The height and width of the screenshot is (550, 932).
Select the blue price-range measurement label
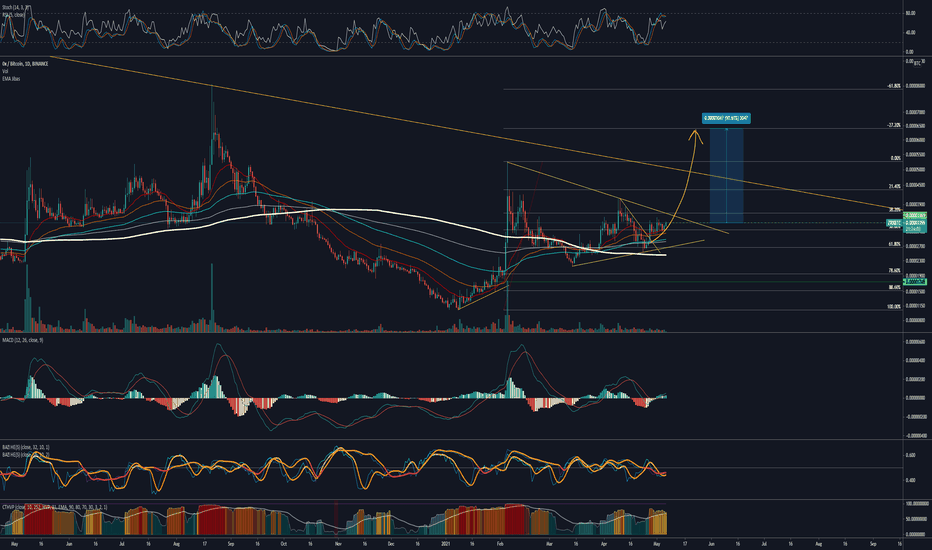(726, 118)
